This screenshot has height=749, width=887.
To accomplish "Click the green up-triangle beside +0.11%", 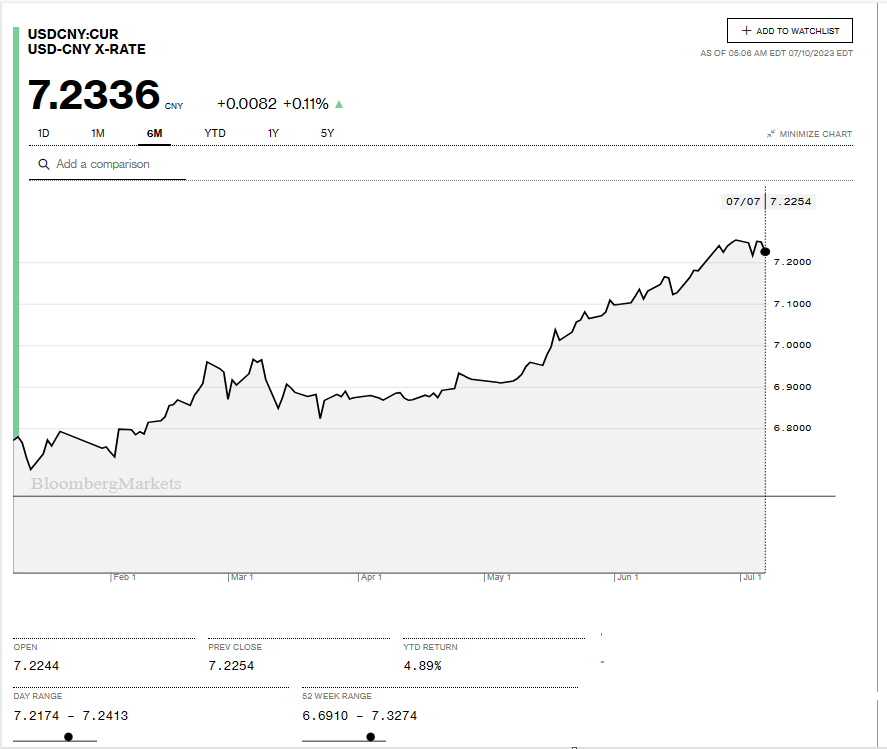I will click(x=339, y=104).
